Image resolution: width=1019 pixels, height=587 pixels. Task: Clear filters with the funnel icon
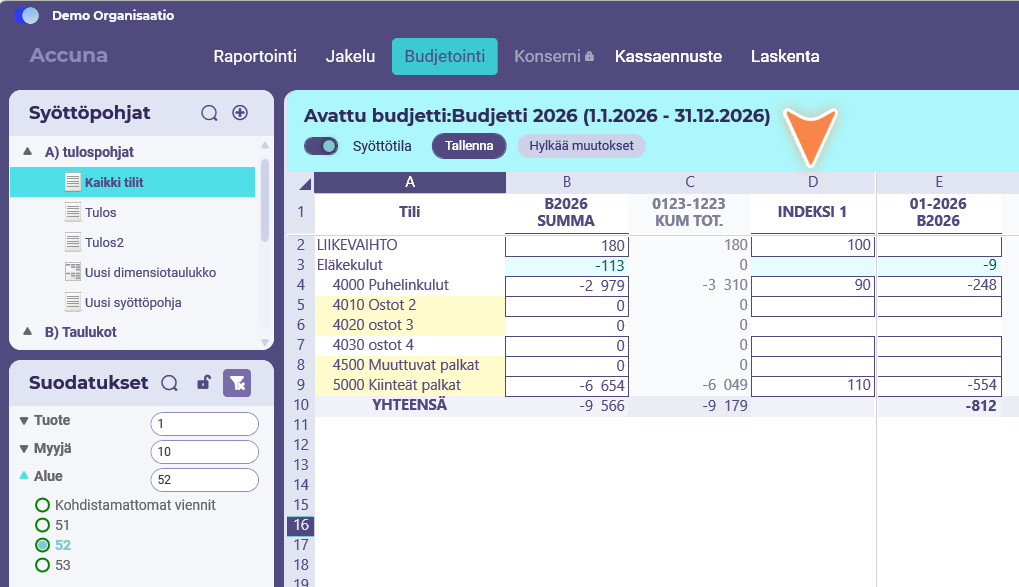click(237, 383)
